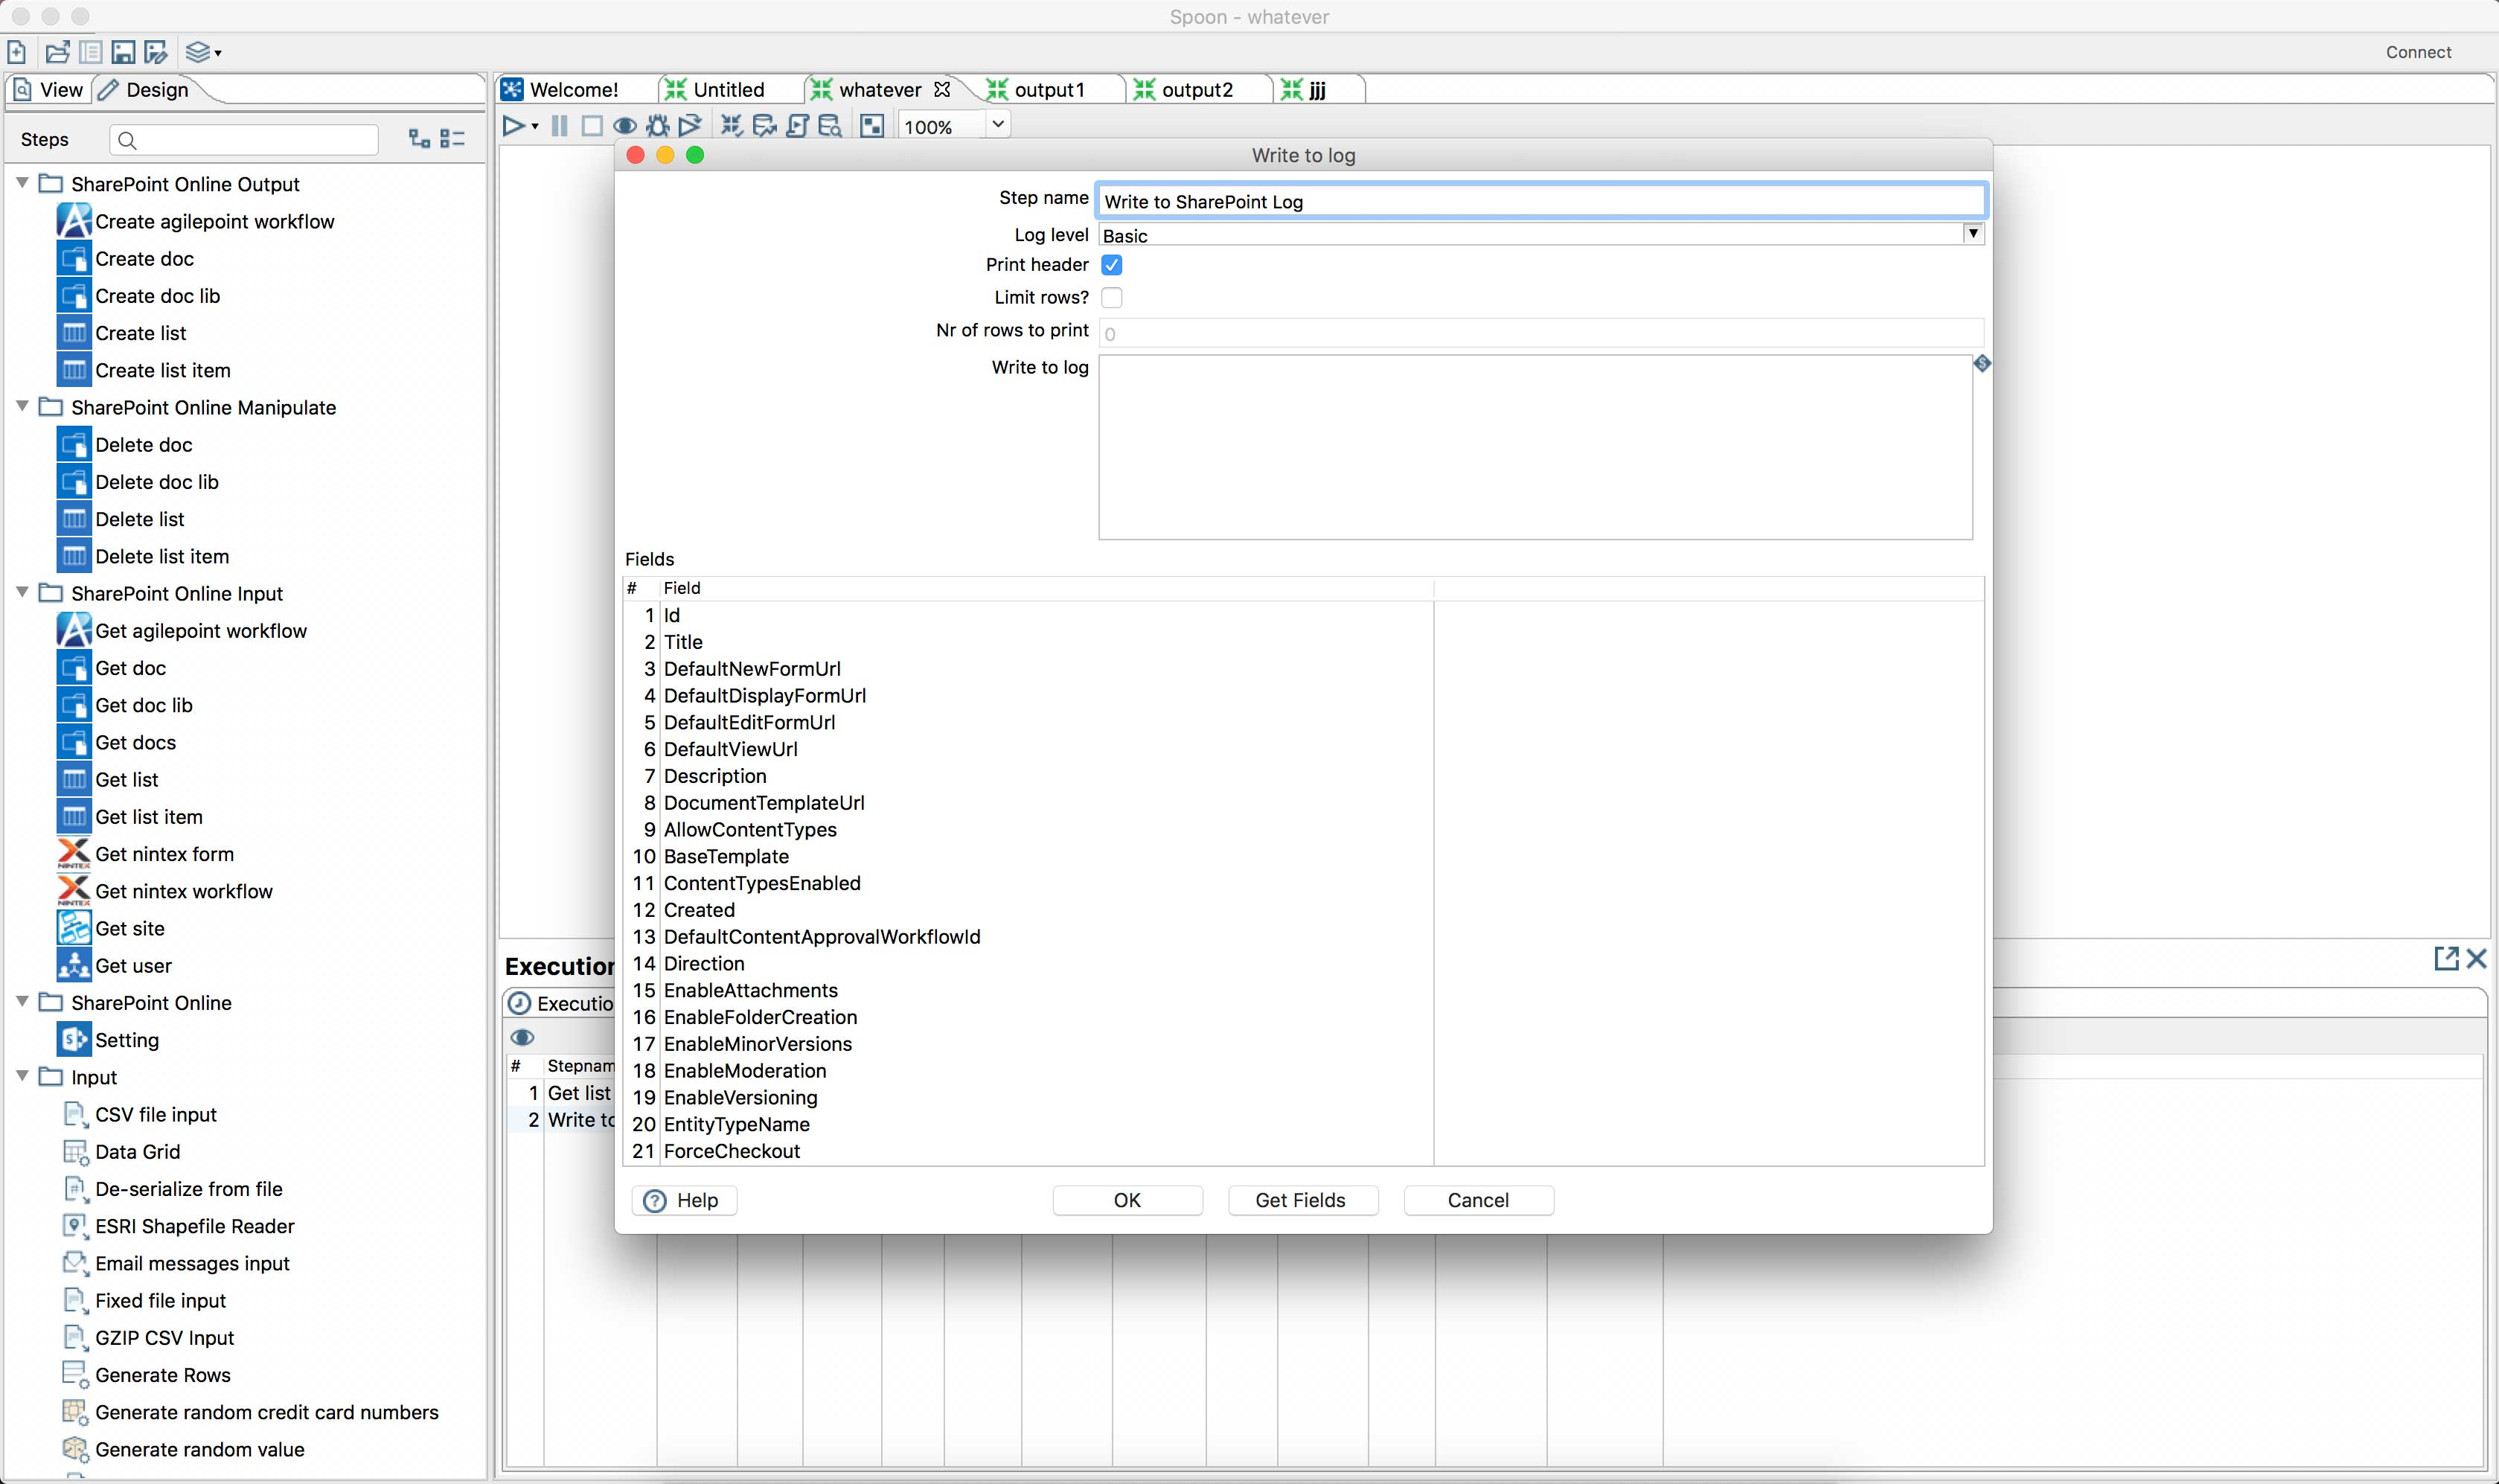Collapse the SharePoint Online Manipulate folder

(22, 406)
